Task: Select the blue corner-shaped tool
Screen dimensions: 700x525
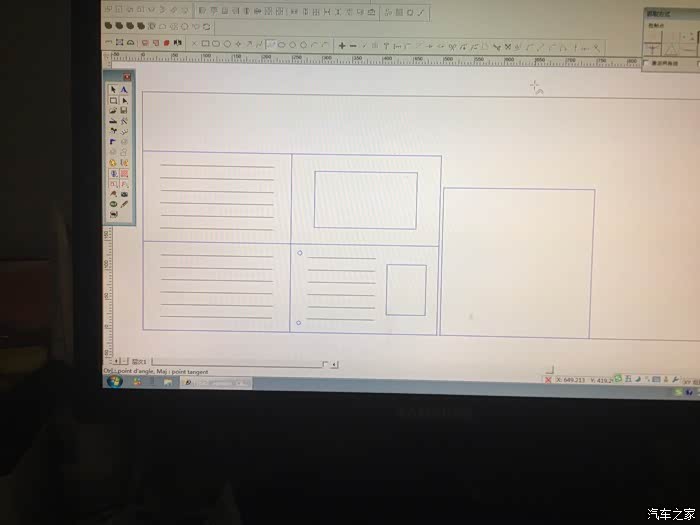Action: (113, 142)
